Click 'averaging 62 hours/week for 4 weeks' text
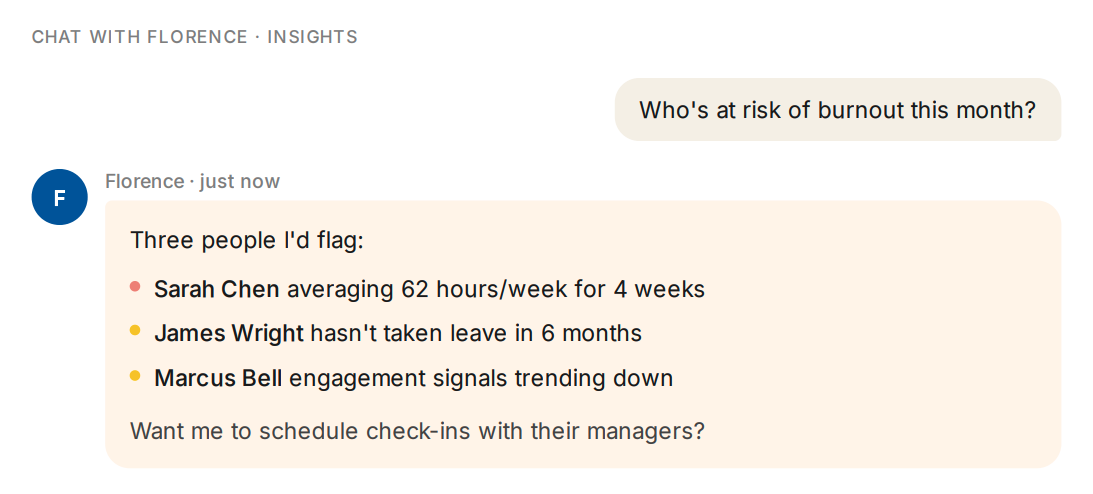Image resolution: width=1093 pixels, height=494 pixels. 496,289
